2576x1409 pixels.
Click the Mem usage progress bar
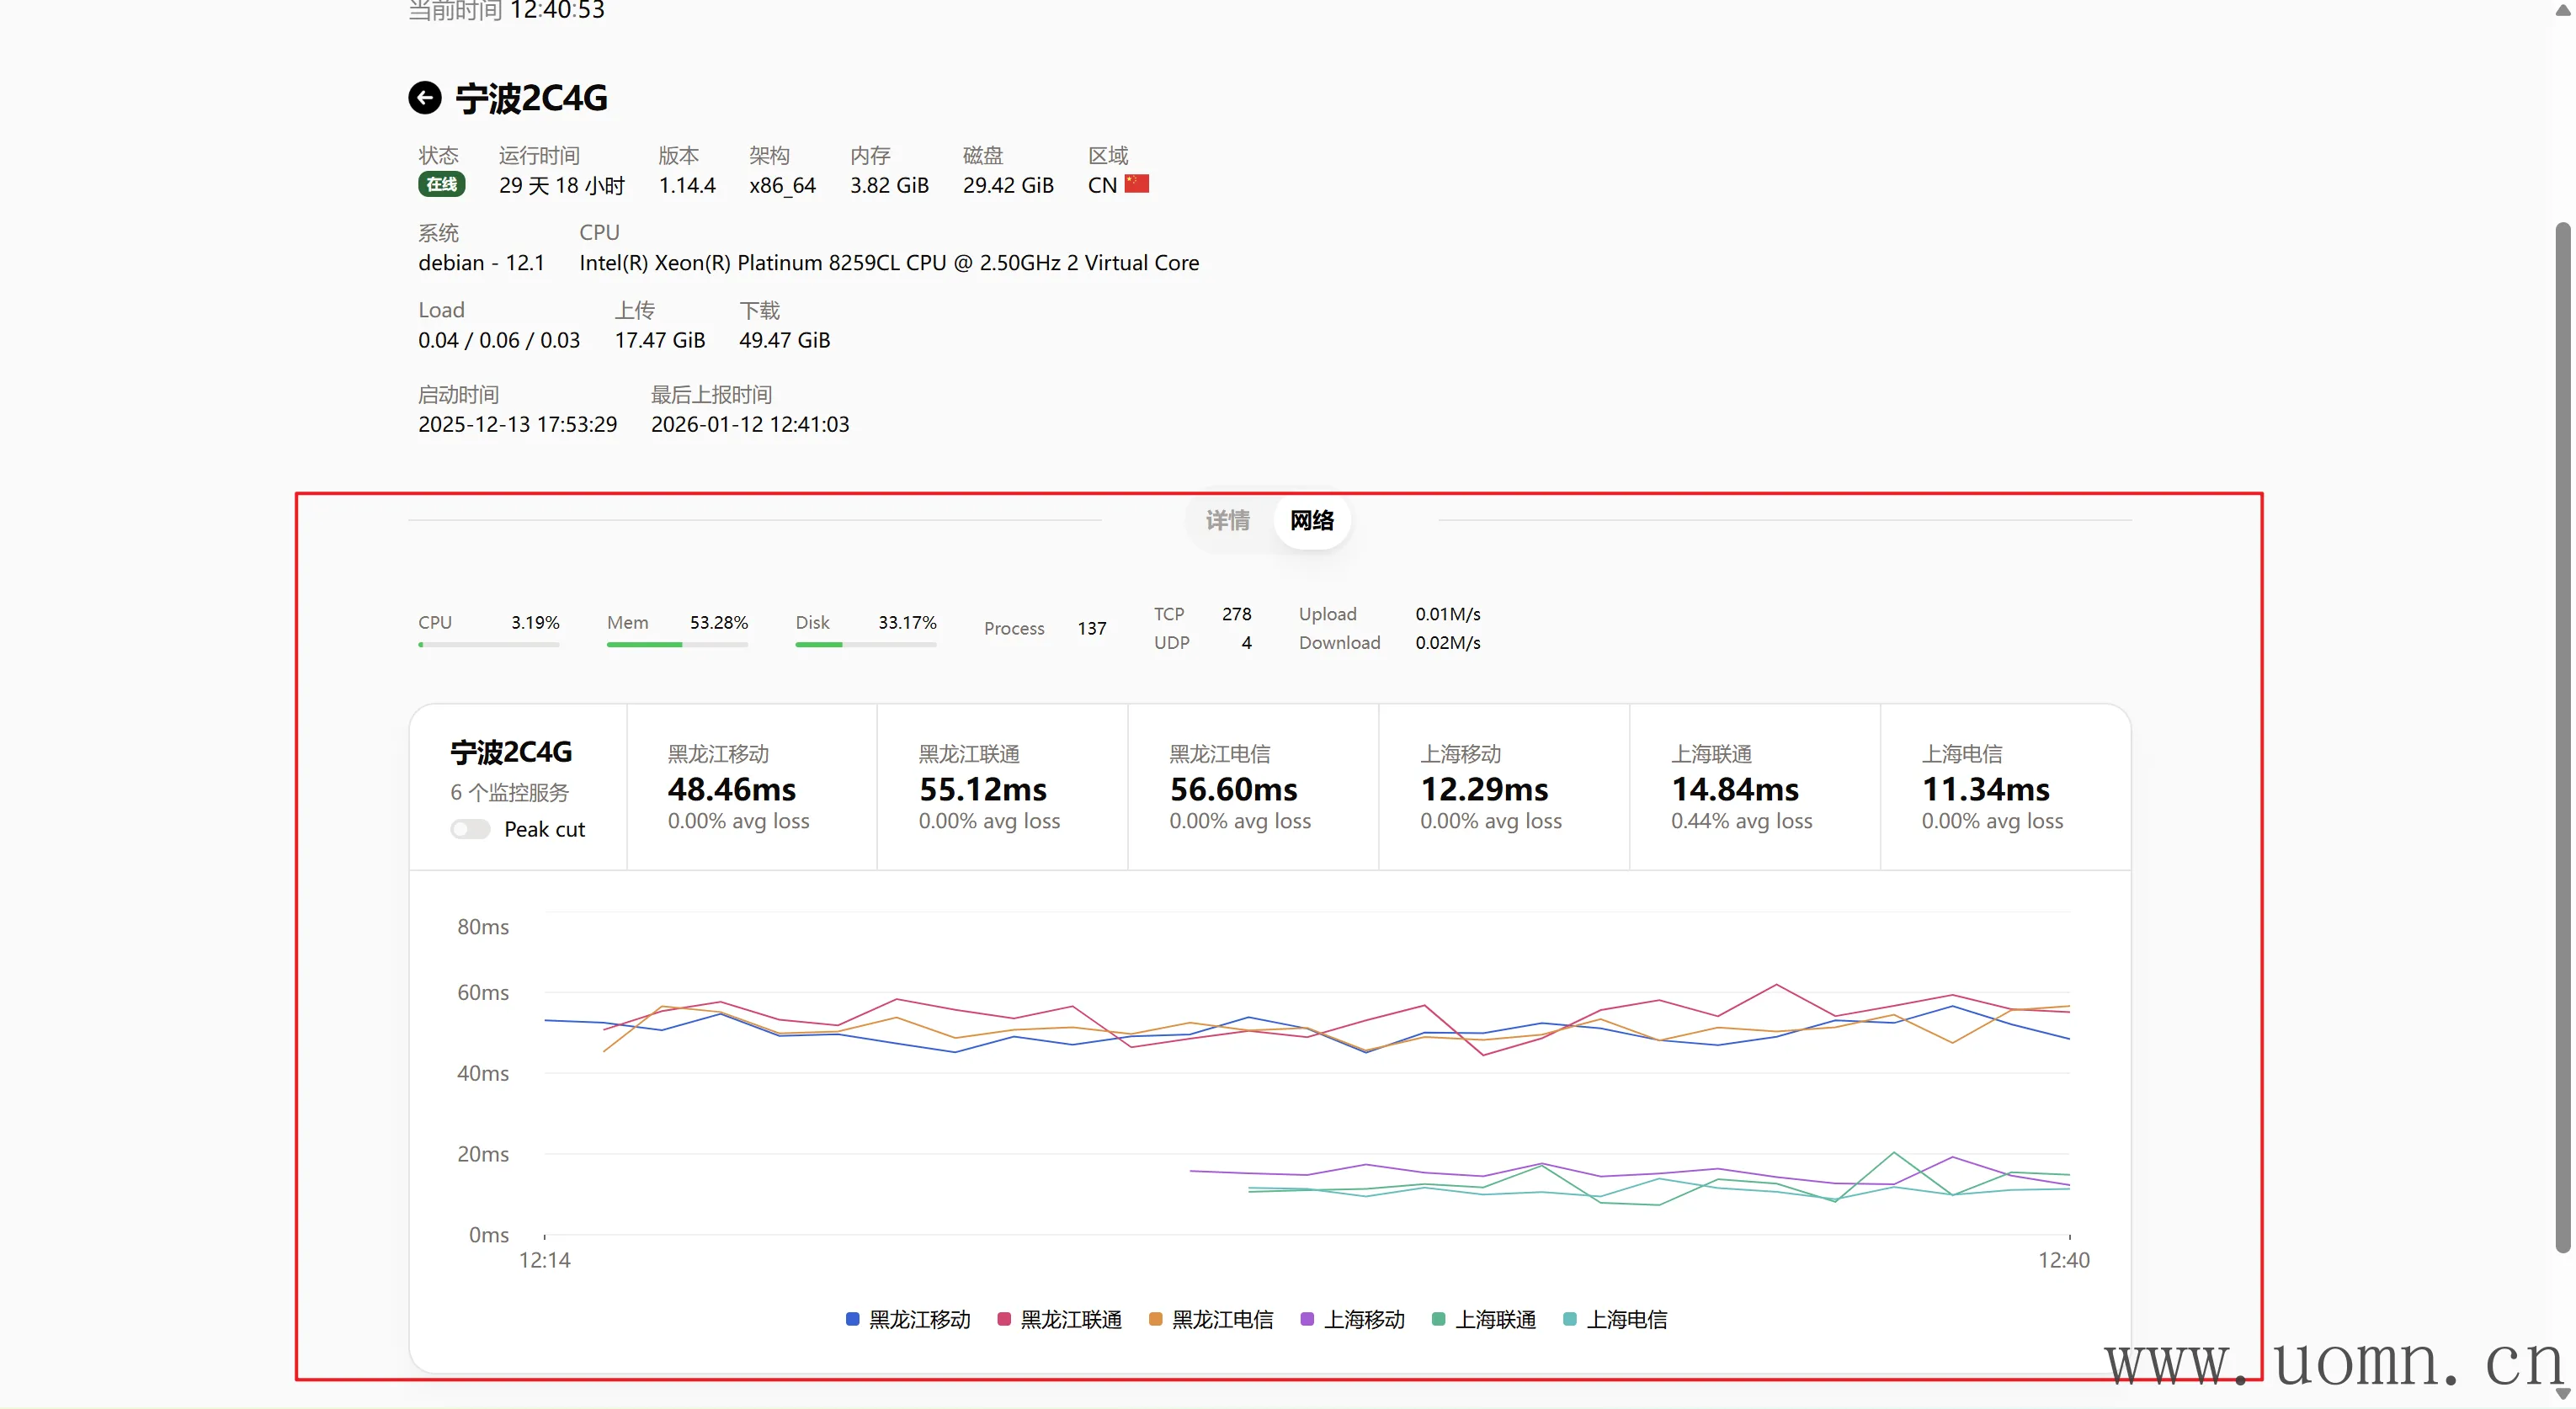coord(677,645)
